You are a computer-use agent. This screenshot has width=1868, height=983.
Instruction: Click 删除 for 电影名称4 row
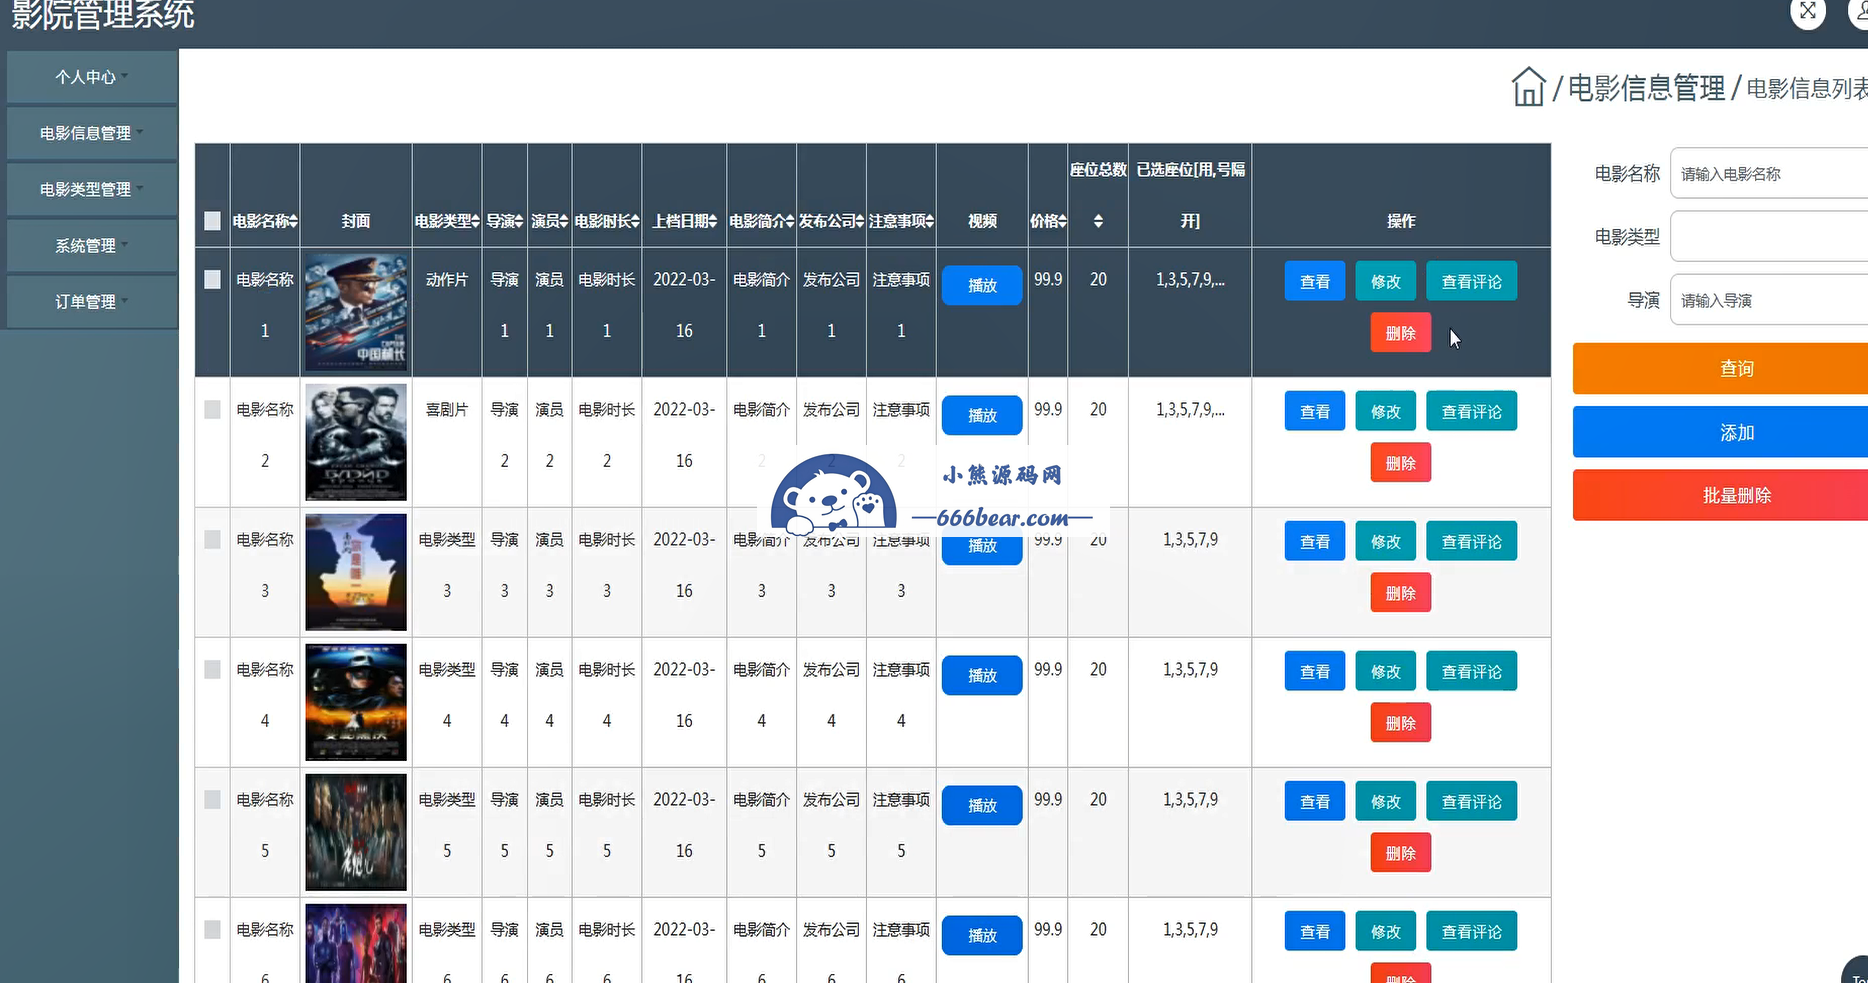(1401, 723)
